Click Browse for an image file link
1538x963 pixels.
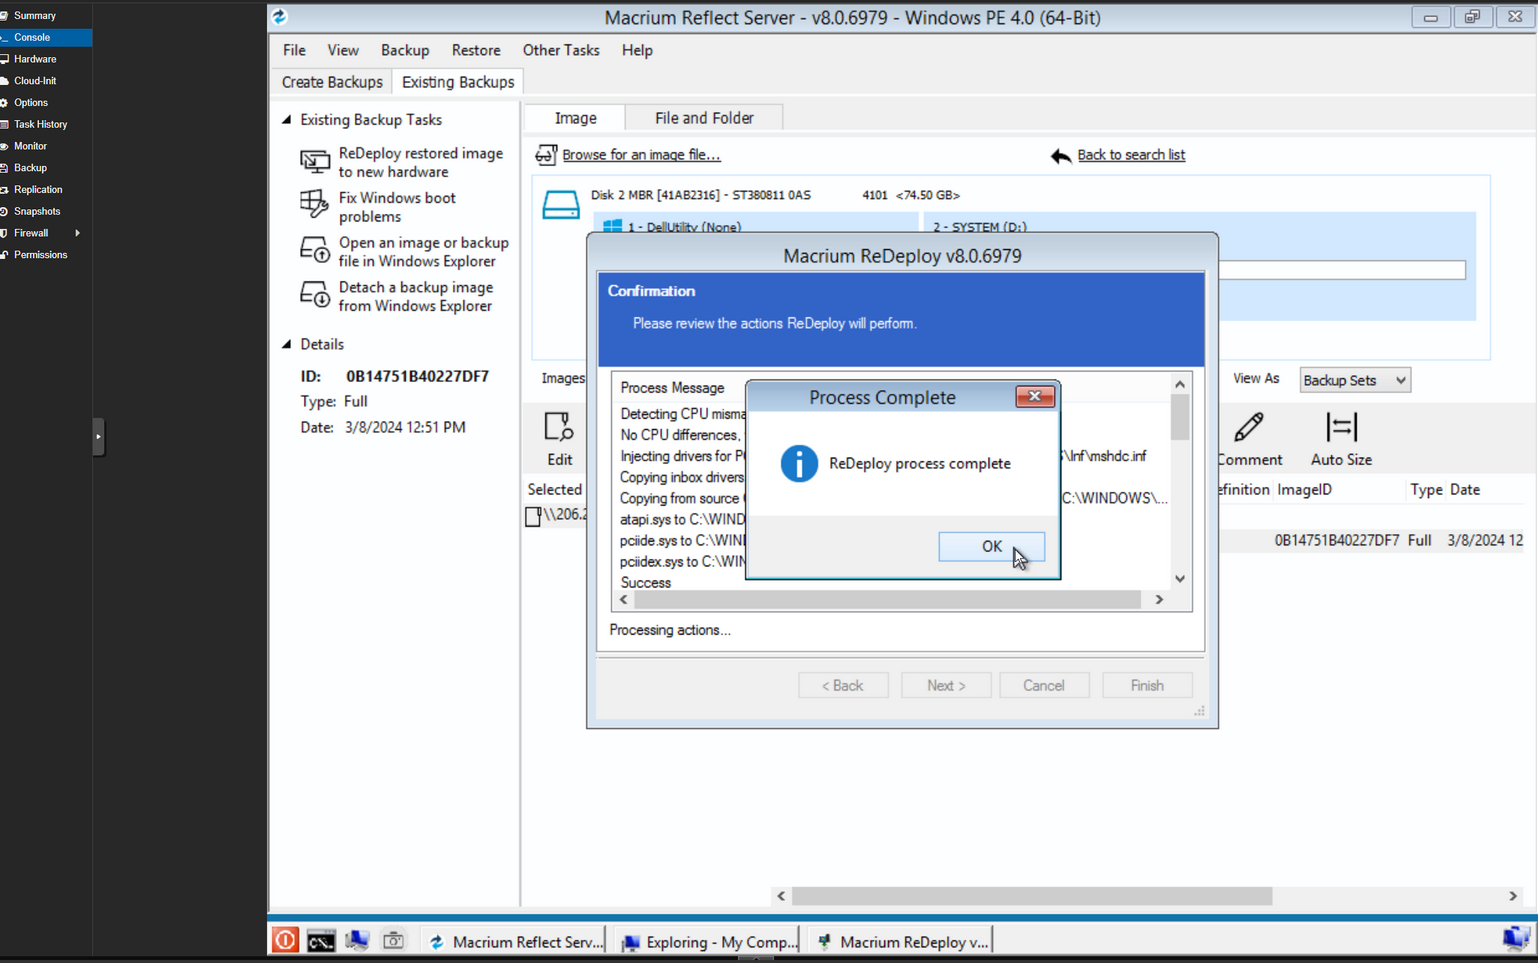click(641, 155)
